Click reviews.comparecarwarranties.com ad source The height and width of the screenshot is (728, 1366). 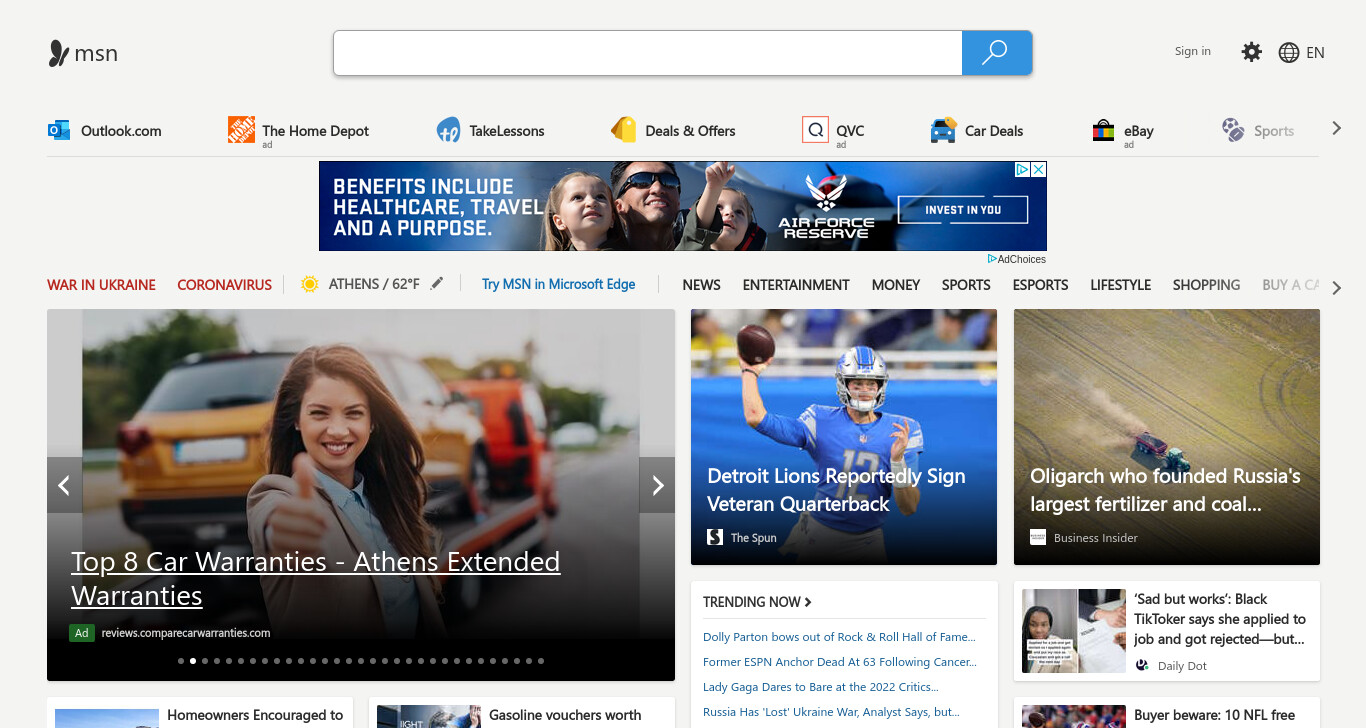(186, 633)
